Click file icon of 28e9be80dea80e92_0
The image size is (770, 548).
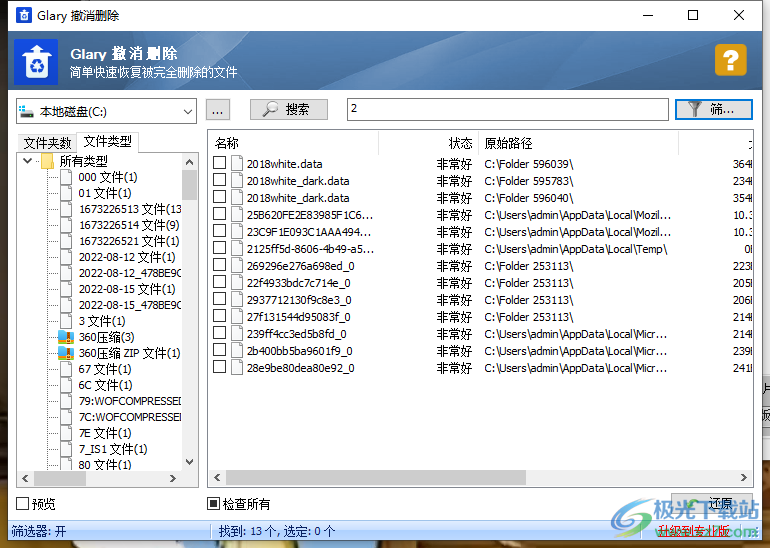pos(237,368)
